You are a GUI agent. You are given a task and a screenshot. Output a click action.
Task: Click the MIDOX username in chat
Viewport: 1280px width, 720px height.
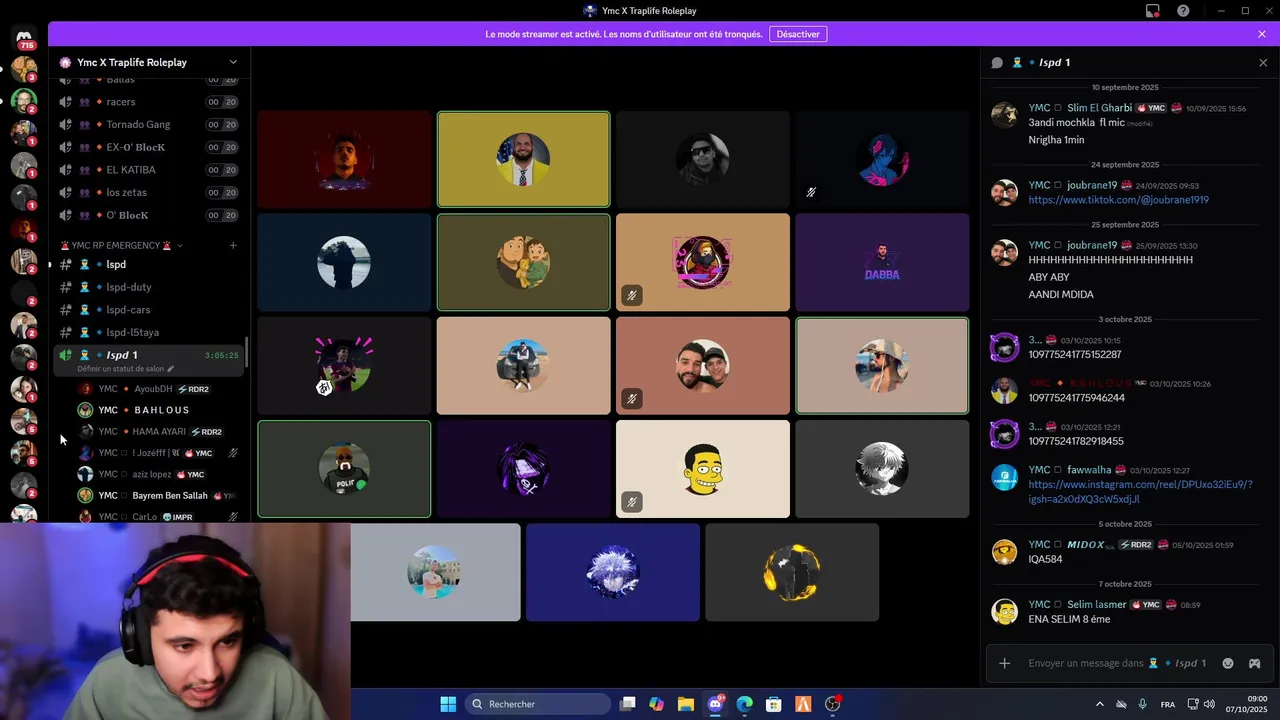(1085, 545)
